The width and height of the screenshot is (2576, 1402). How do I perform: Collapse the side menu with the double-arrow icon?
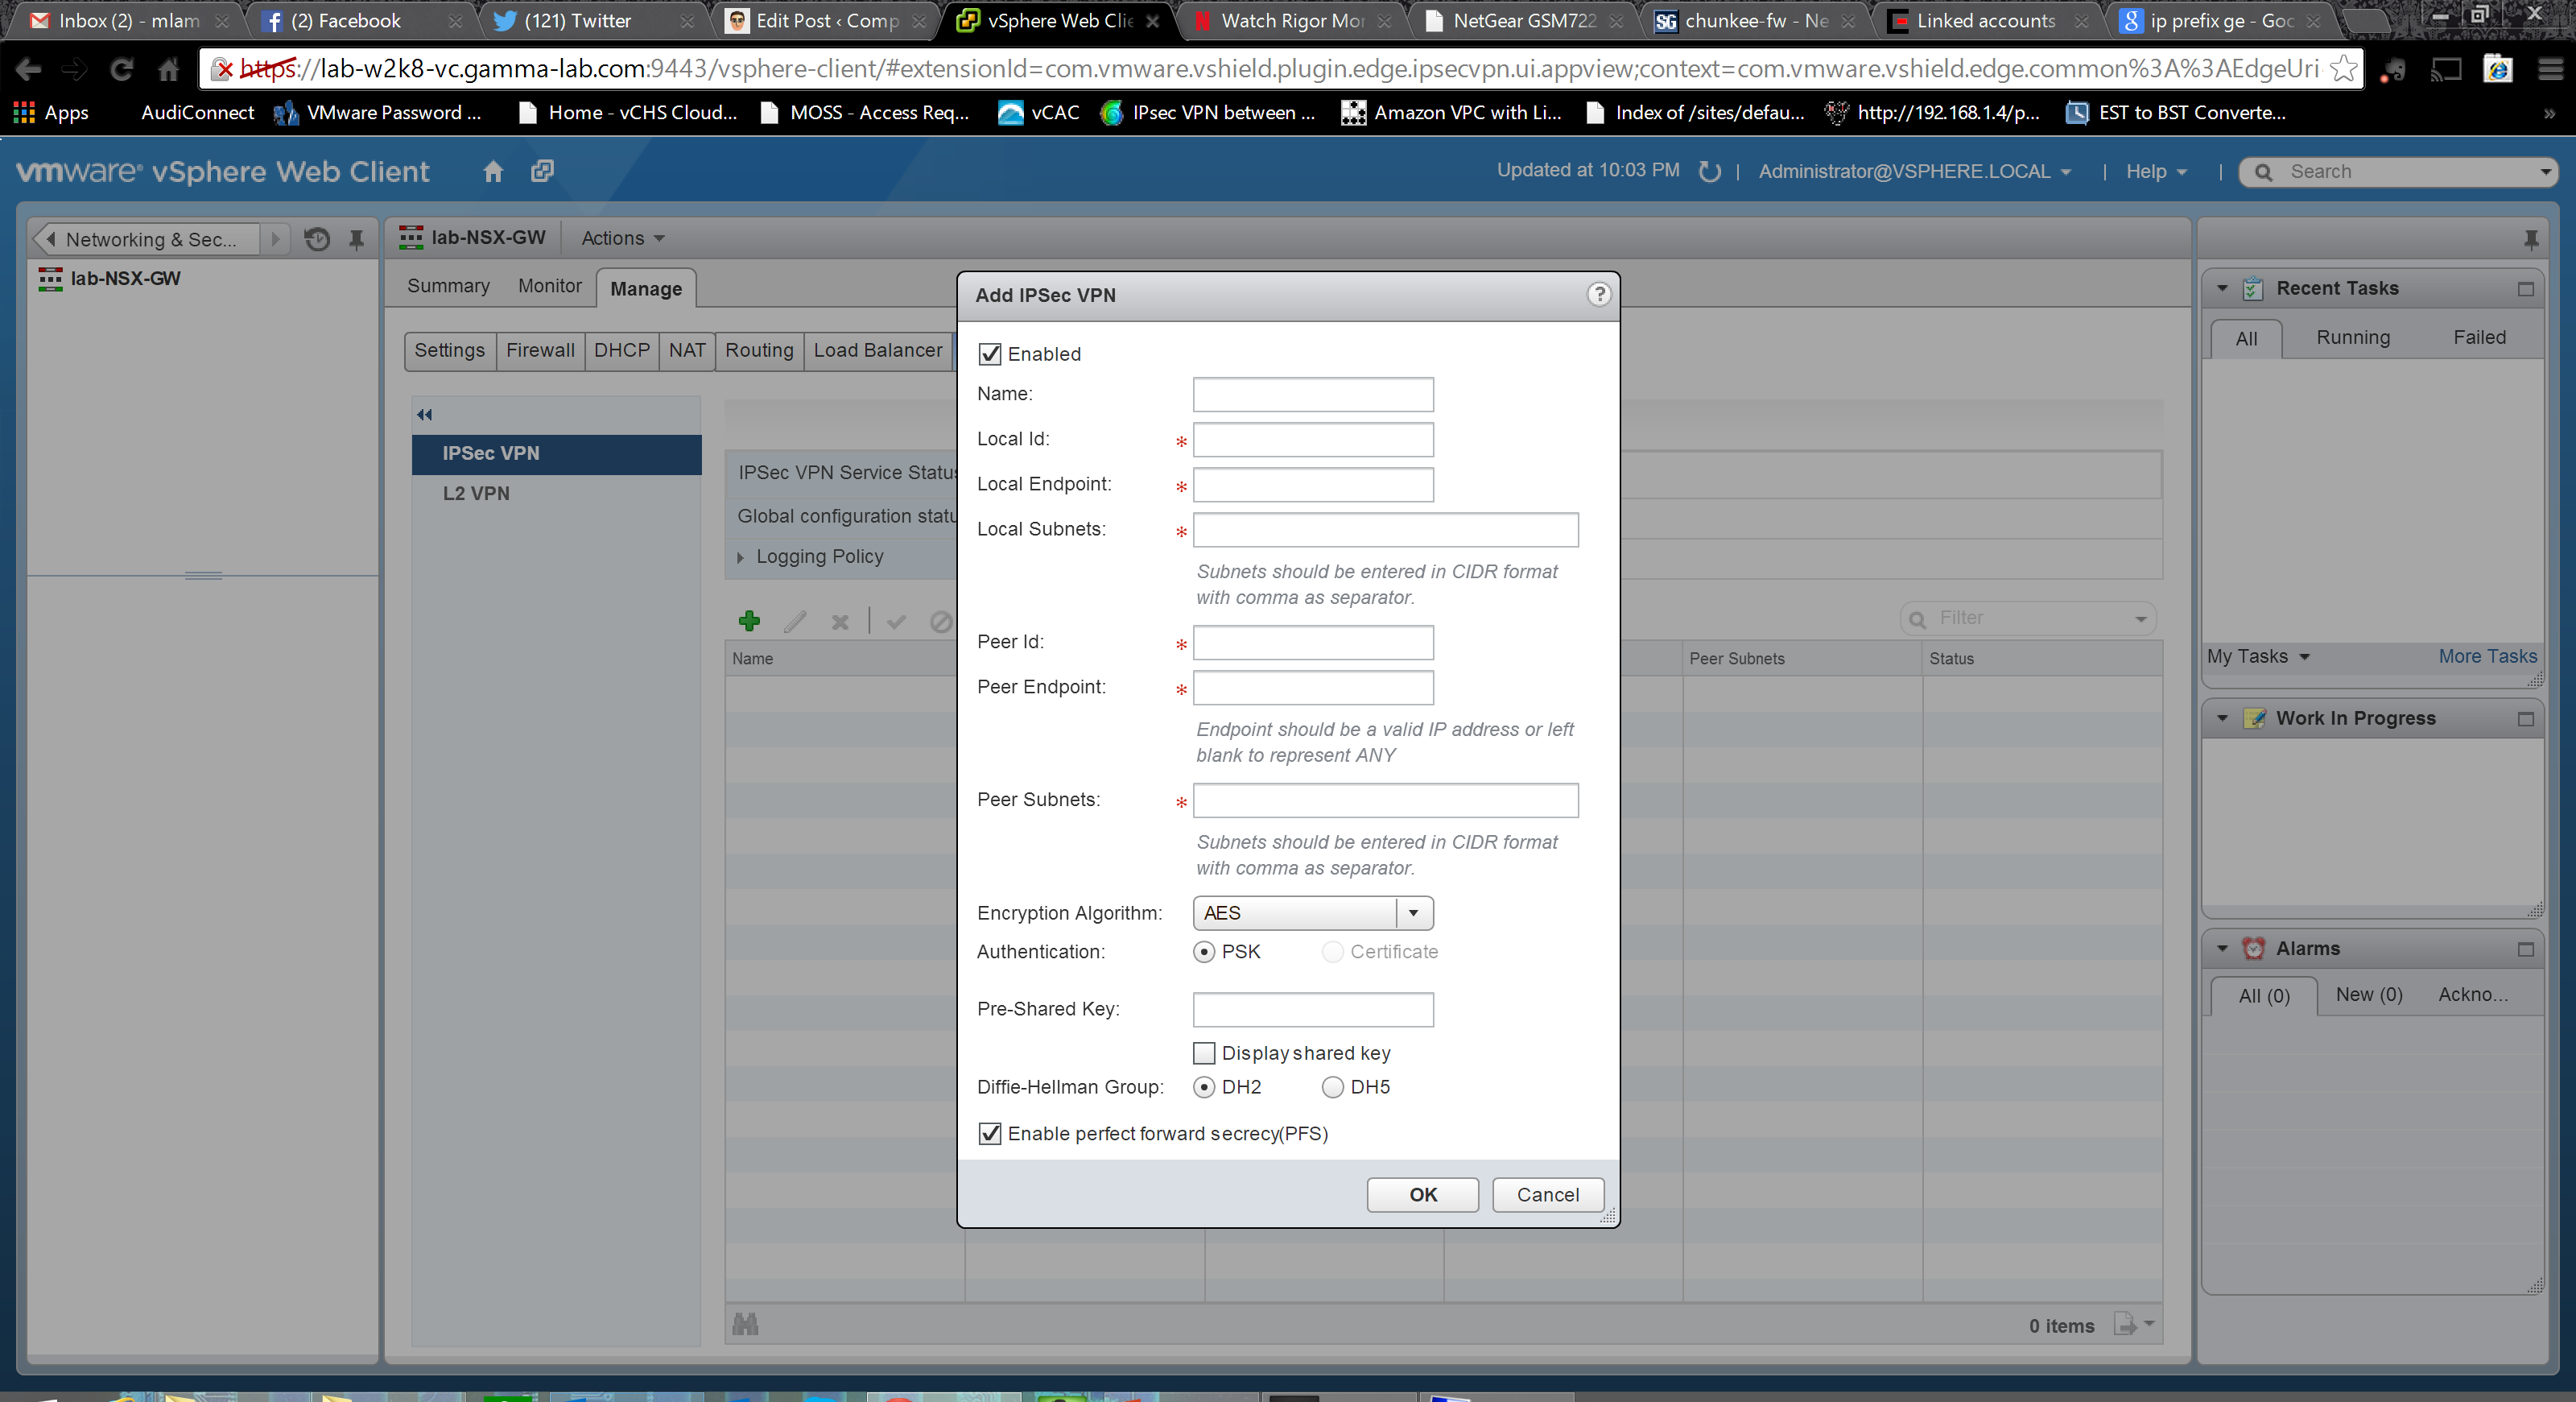click(x=424, y=414)
